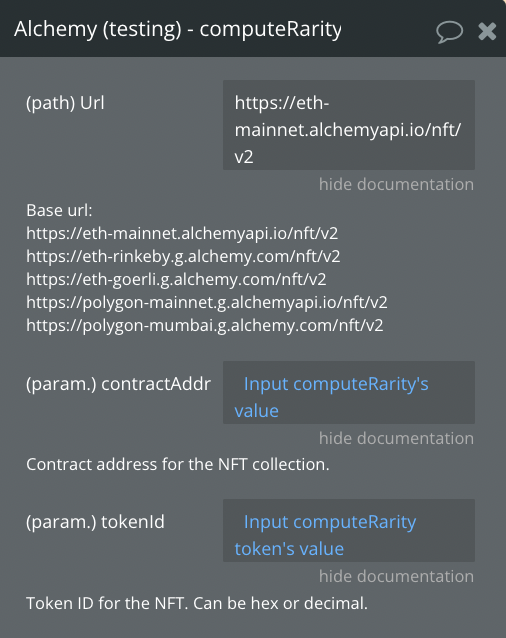Hide documentation below the contractAddr field

point(396,438)
